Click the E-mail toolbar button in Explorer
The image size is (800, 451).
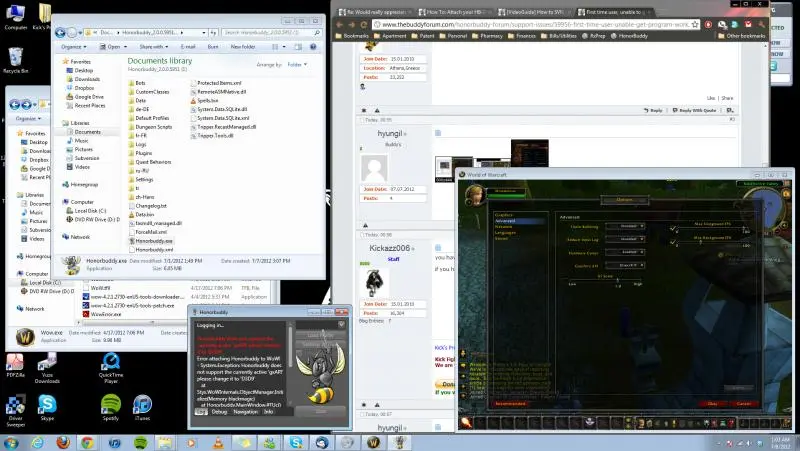click(188, 47)
